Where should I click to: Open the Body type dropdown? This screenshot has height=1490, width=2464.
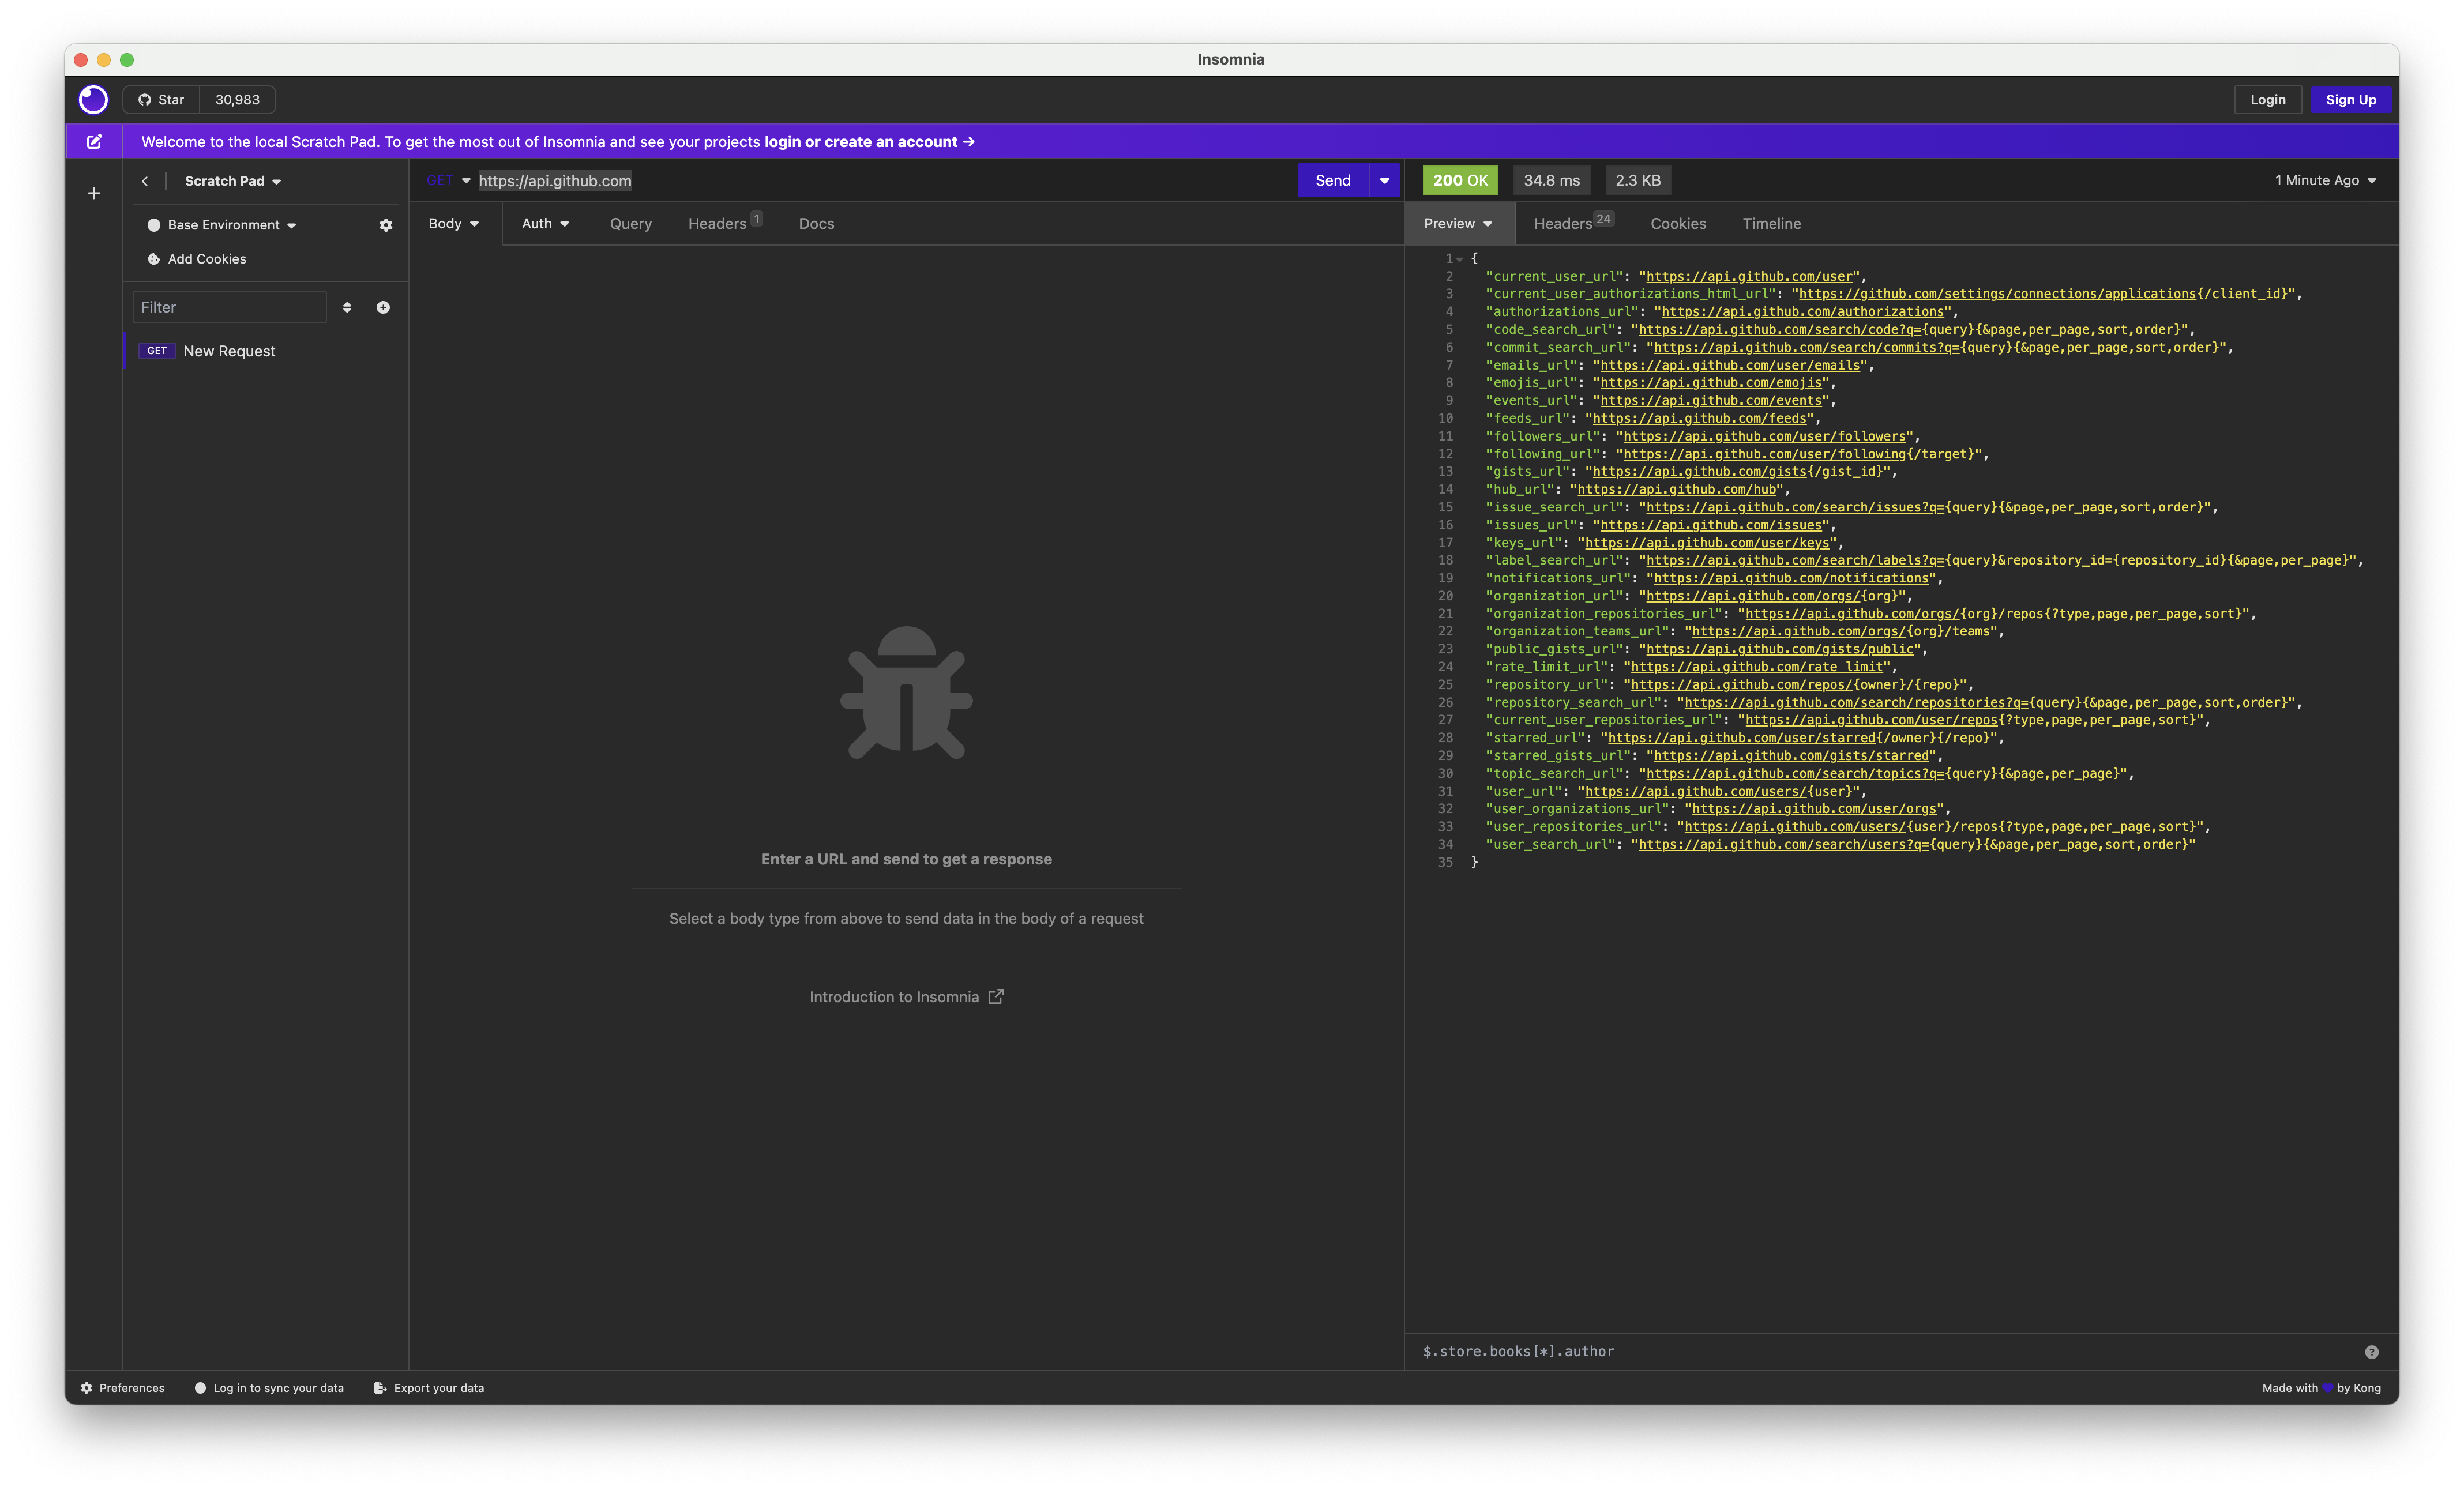[x=454, y=224]
